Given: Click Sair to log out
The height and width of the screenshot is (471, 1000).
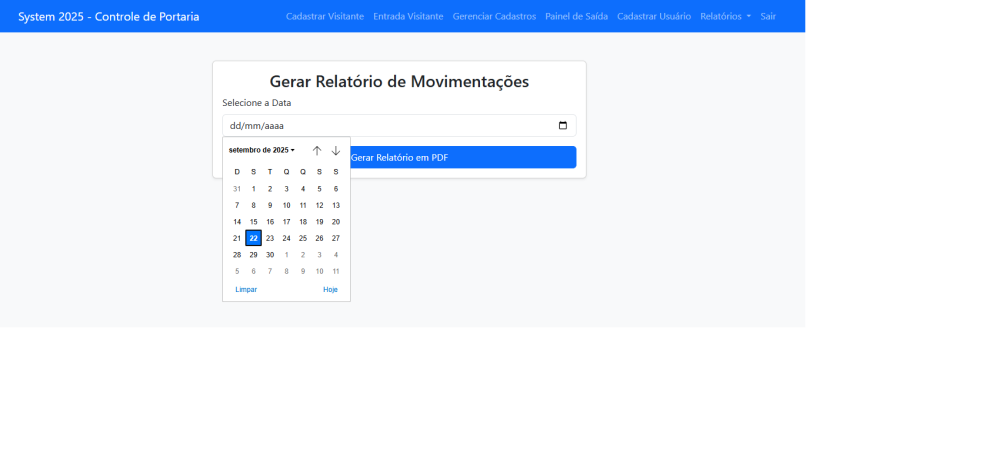Looking at the screenshot, I should click(x=768, y=17).
